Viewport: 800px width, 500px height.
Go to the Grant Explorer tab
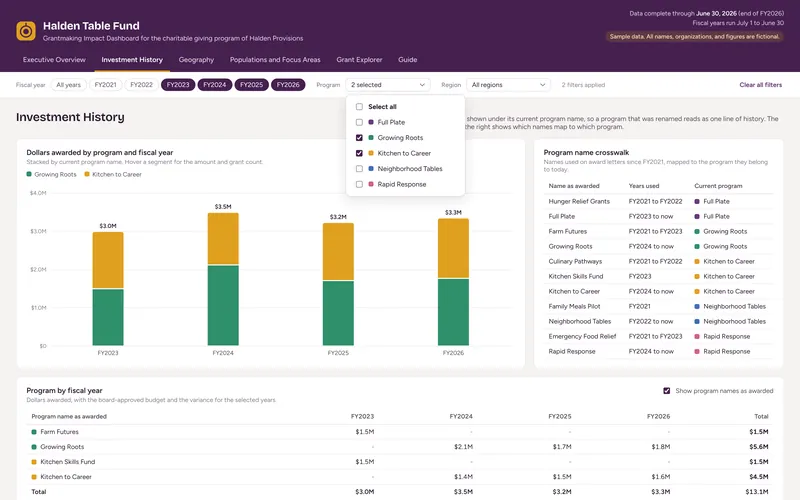tap(359, 60)
